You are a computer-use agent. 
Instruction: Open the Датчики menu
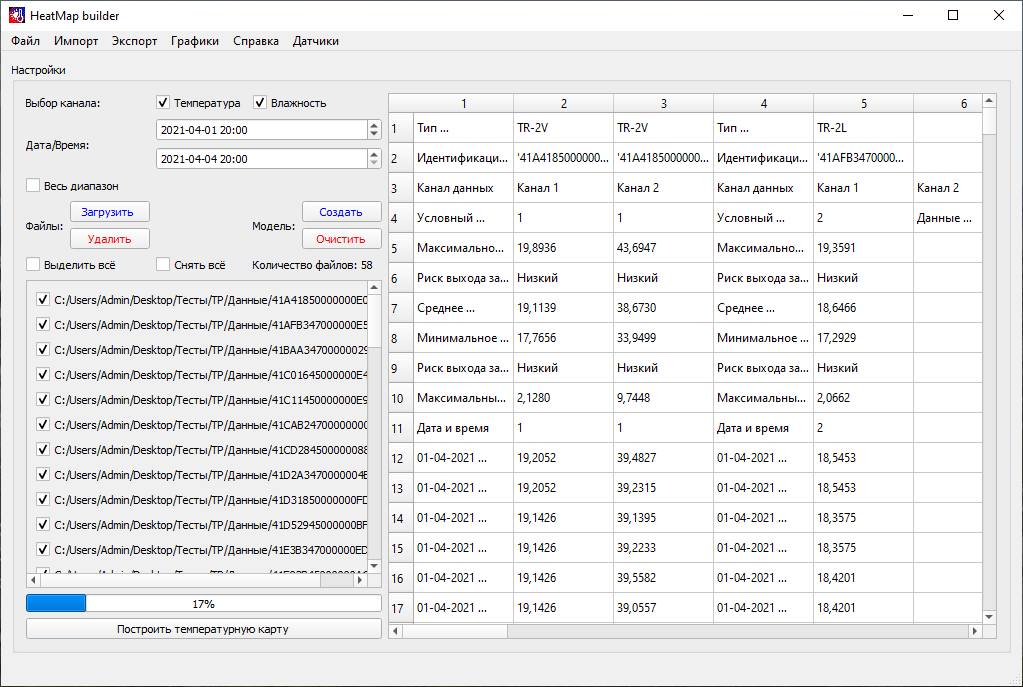(x=315, y=41)
